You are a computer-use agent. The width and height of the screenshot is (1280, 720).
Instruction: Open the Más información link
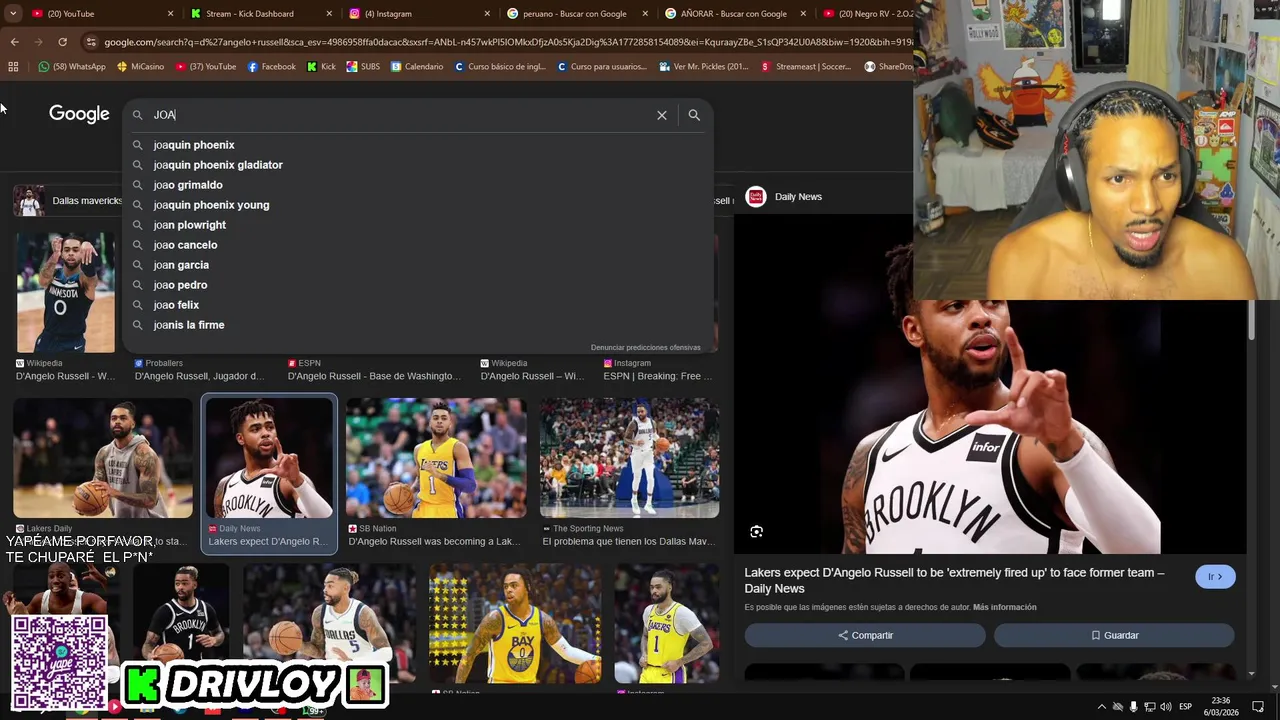[x=1004, y=607]
